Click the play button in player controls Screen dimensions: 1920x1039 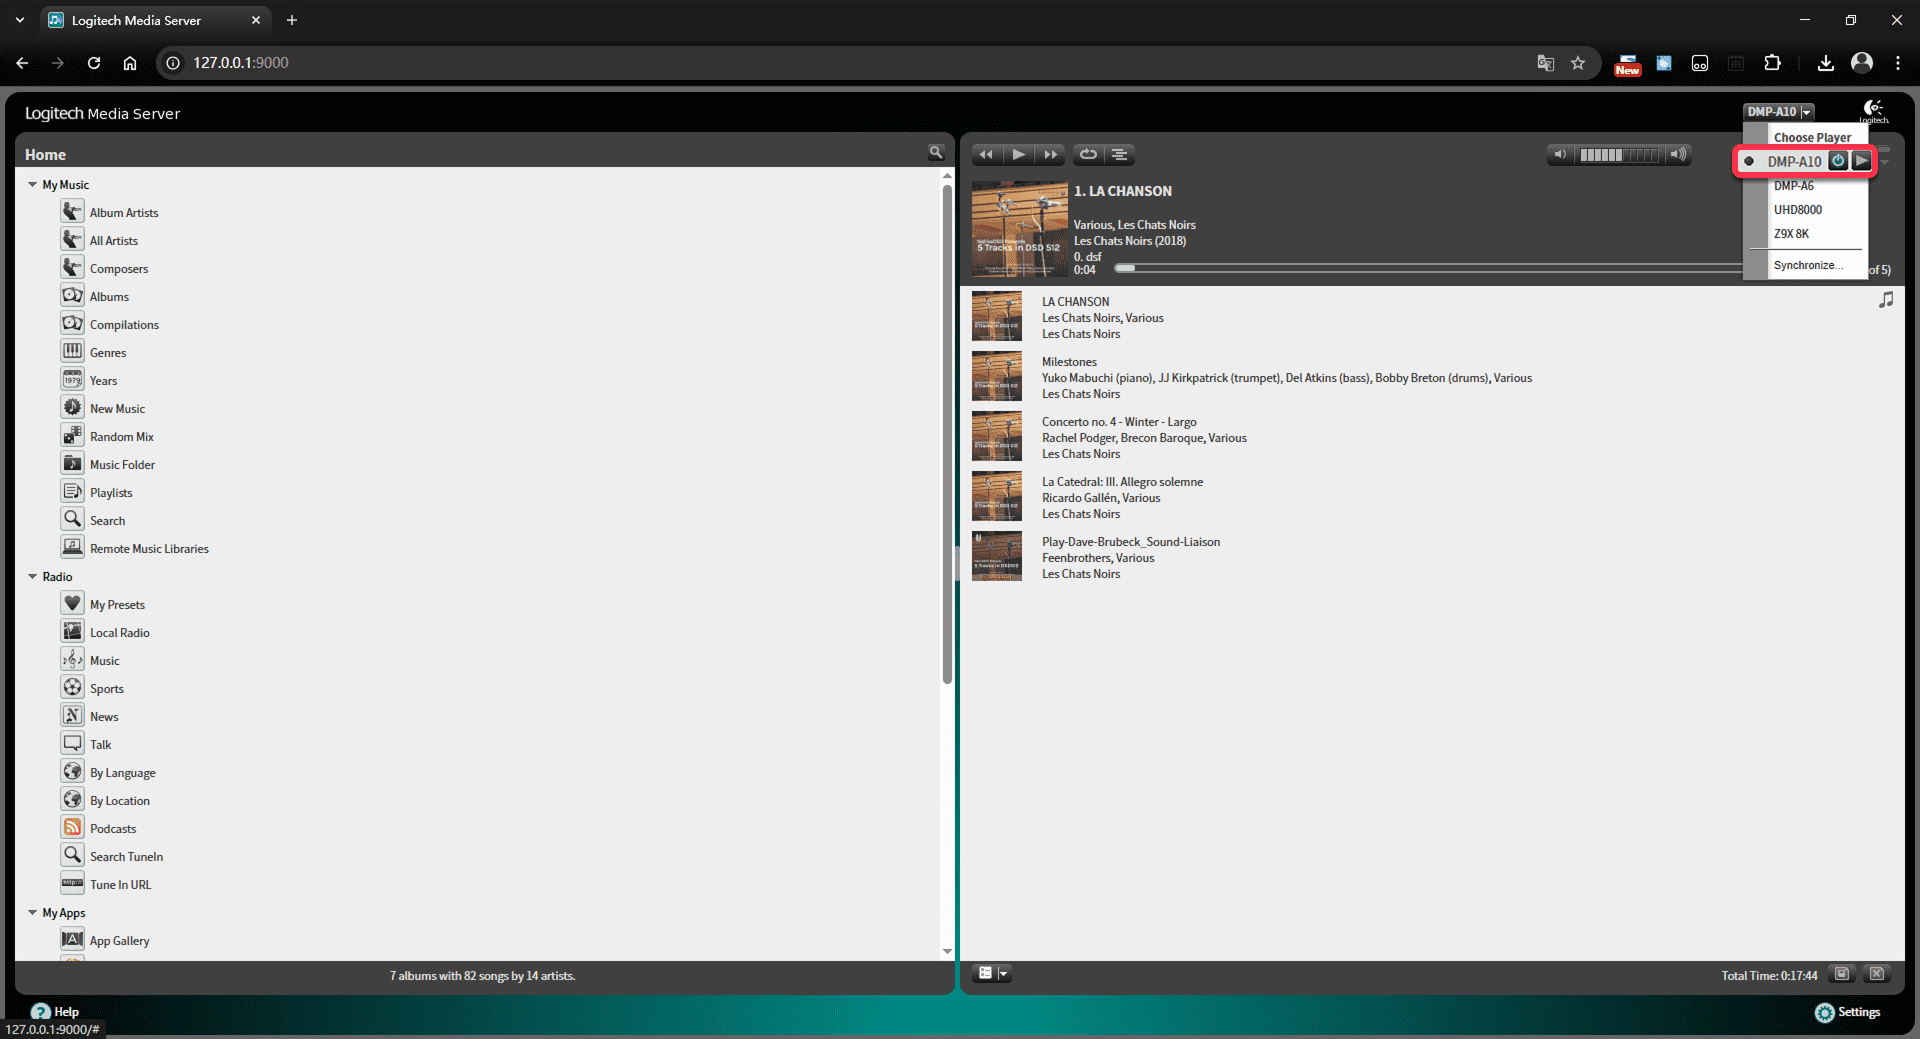click(x=1018, y=154)
